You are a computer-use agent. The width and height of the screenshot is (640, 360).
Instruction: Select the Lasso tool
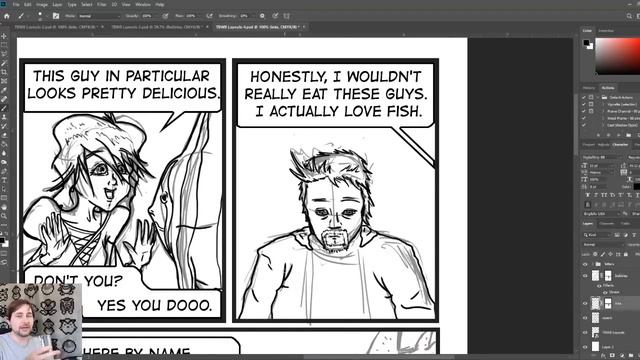(x=4, y=54)
